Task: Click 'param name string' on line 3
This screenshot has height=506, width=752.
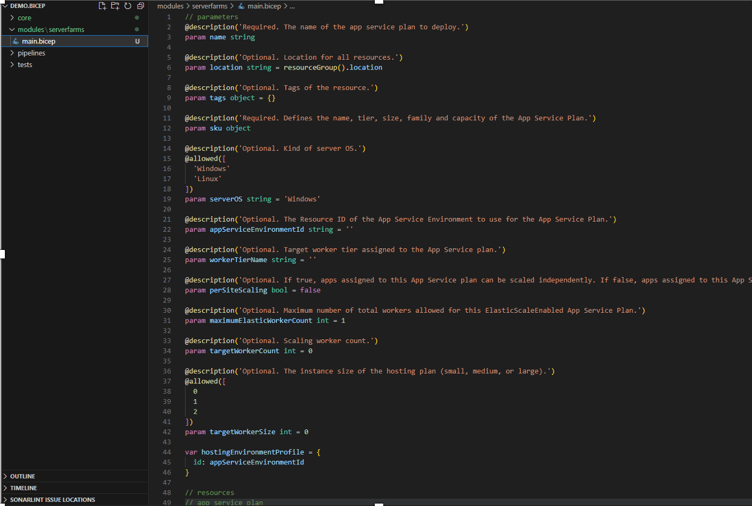Action: [220, 37]
